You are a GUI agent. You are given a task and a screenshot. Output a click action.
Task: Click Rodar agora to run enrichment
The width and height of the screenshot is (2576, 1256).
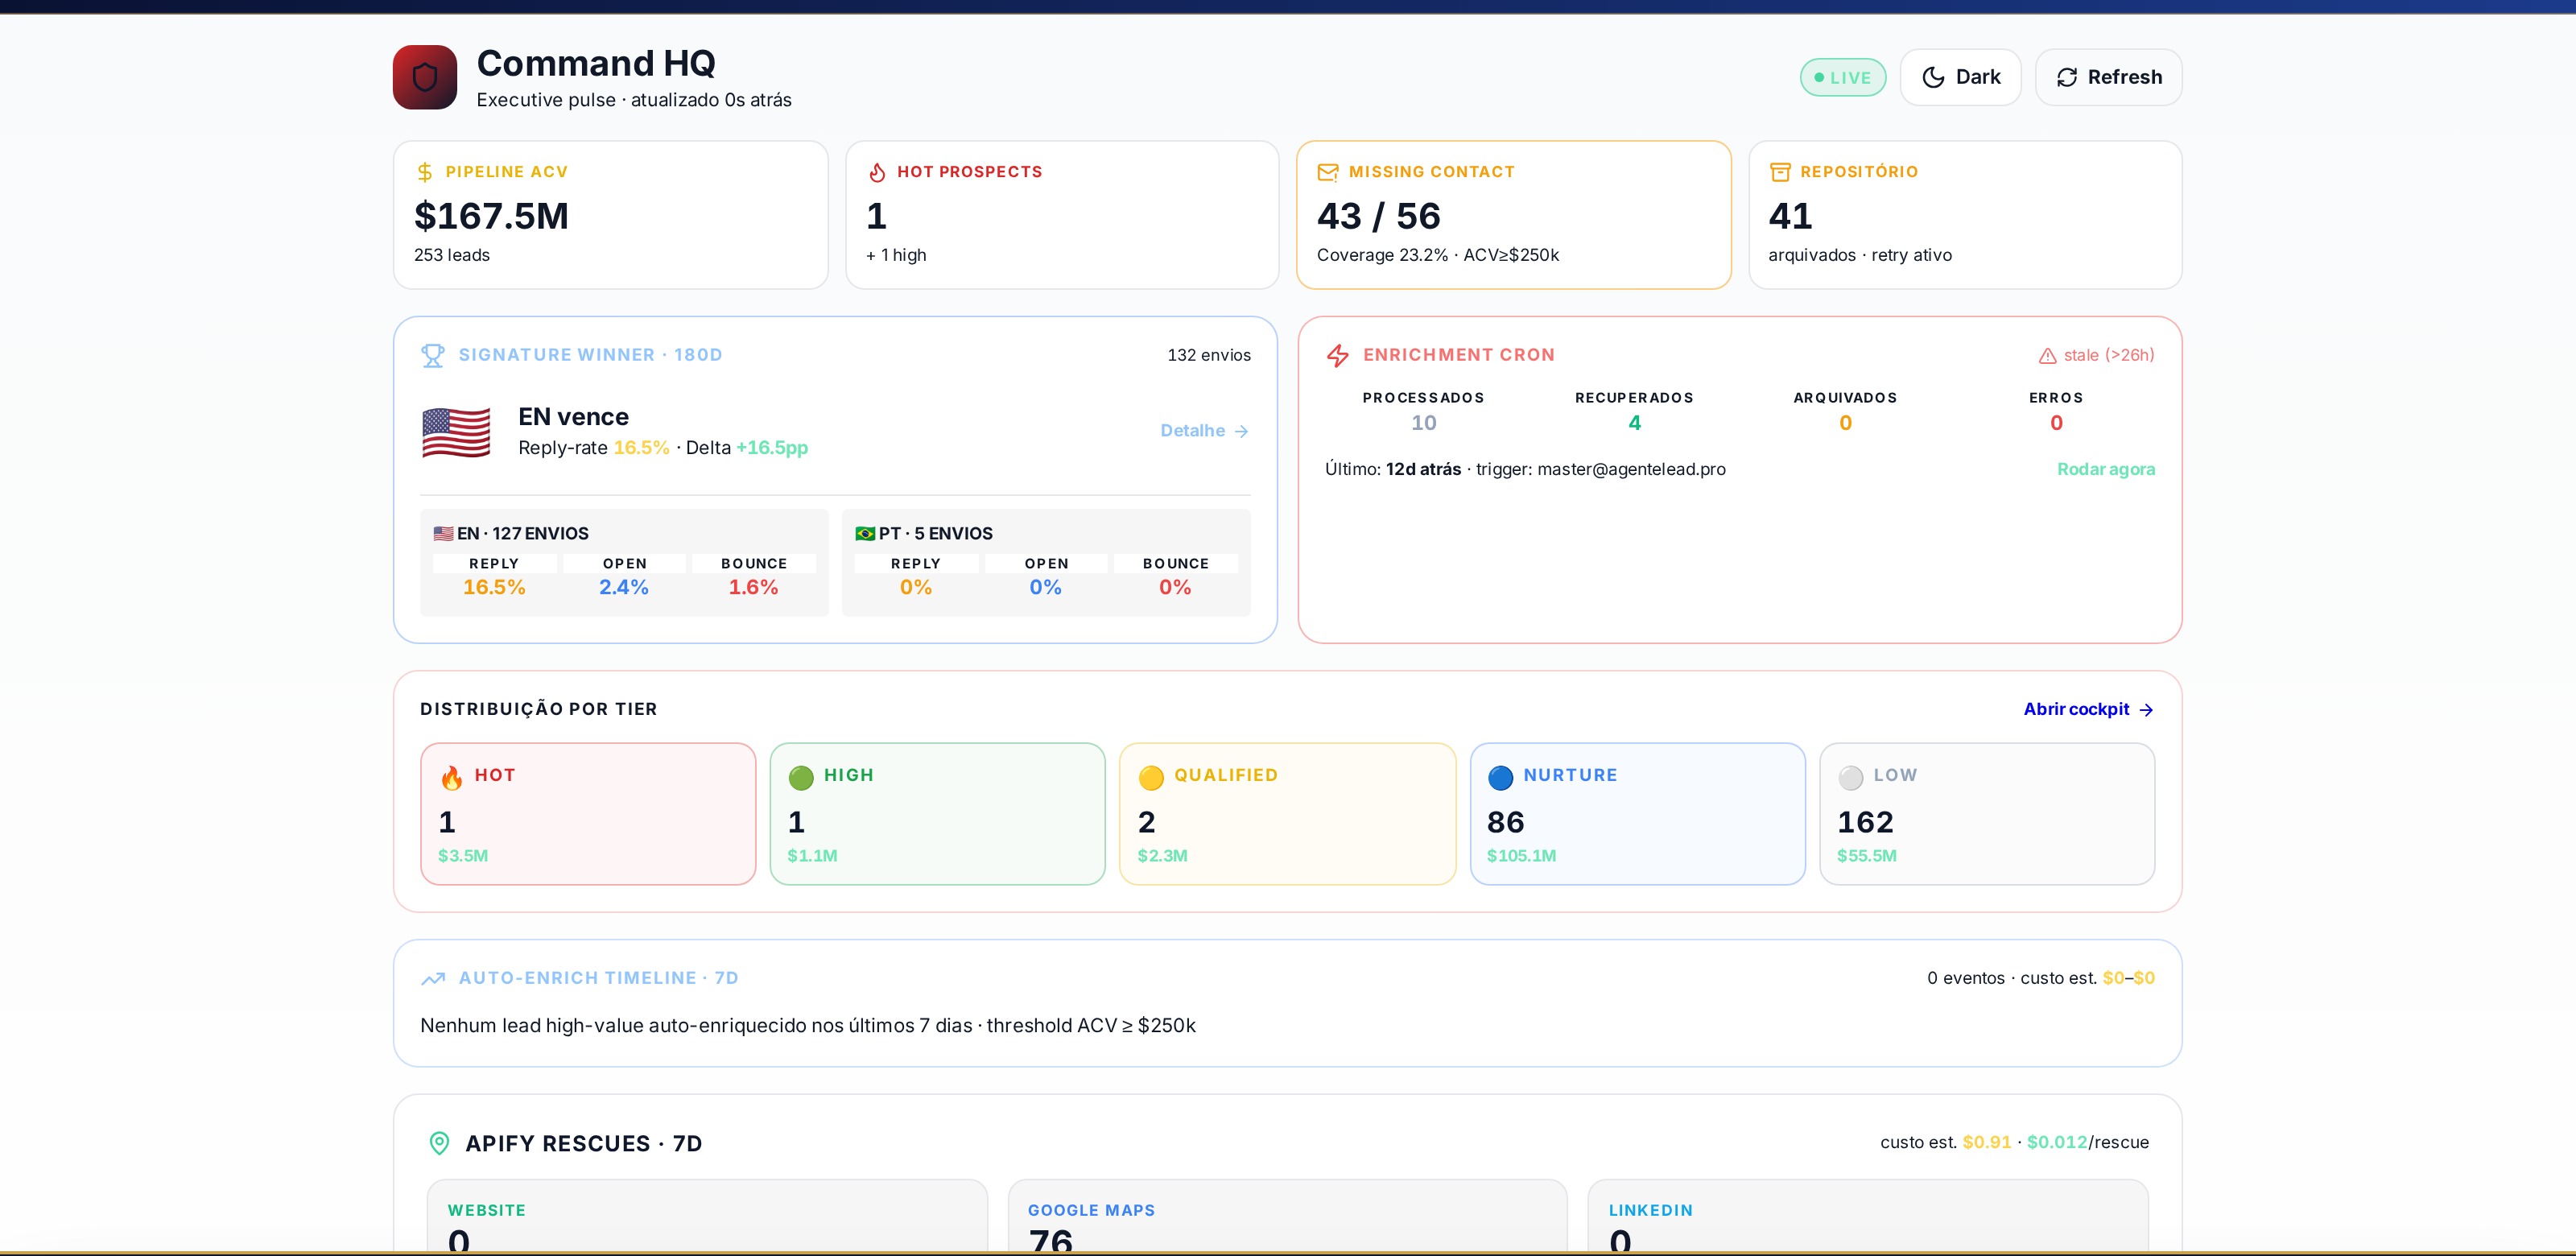click(2105, 469)
